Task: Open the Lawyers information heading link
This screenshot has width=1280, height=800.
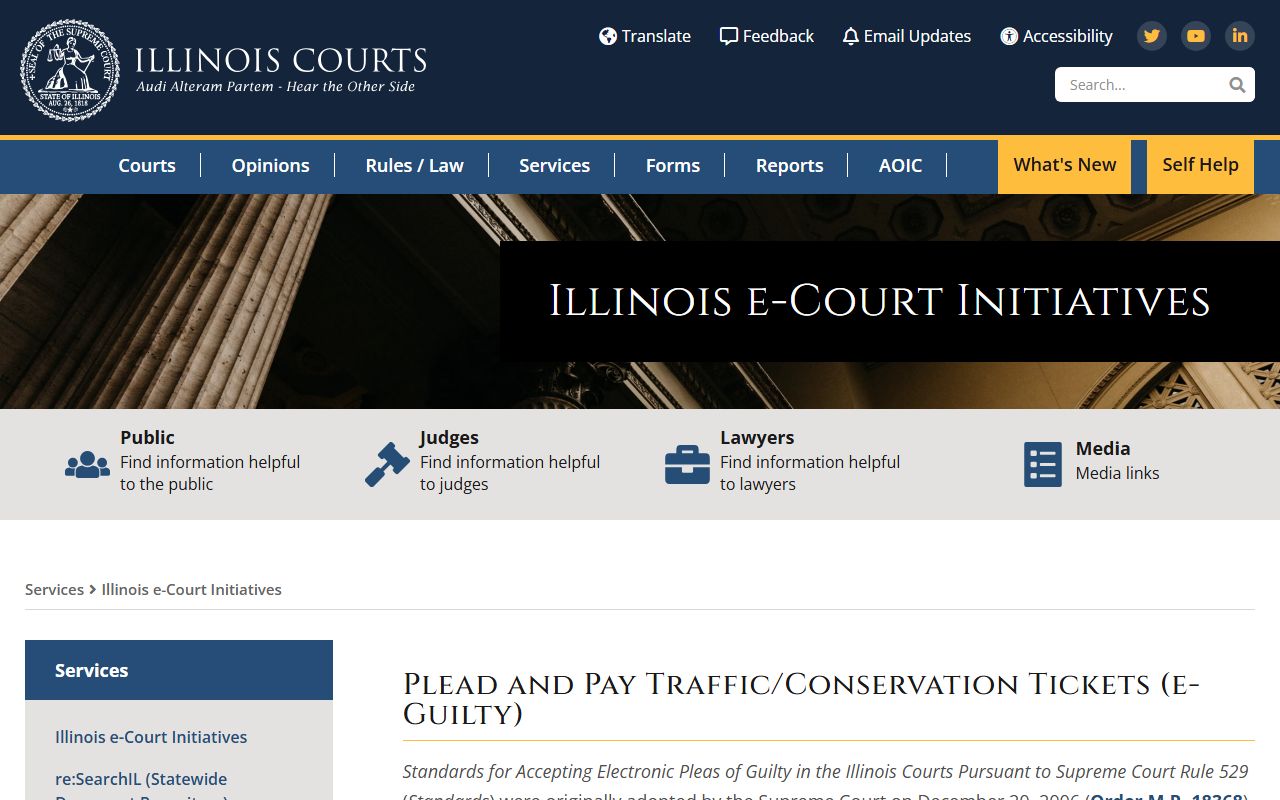Action: click(x=757, y=437)
